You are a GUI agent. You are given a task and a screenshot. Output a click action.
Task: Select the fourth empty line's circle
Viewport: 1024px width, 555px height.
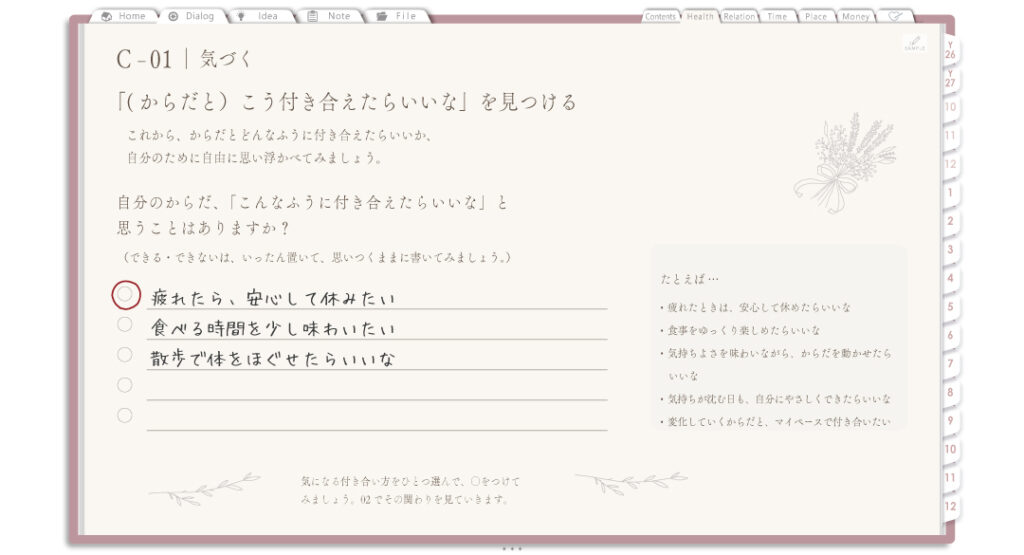coord(125,385)
